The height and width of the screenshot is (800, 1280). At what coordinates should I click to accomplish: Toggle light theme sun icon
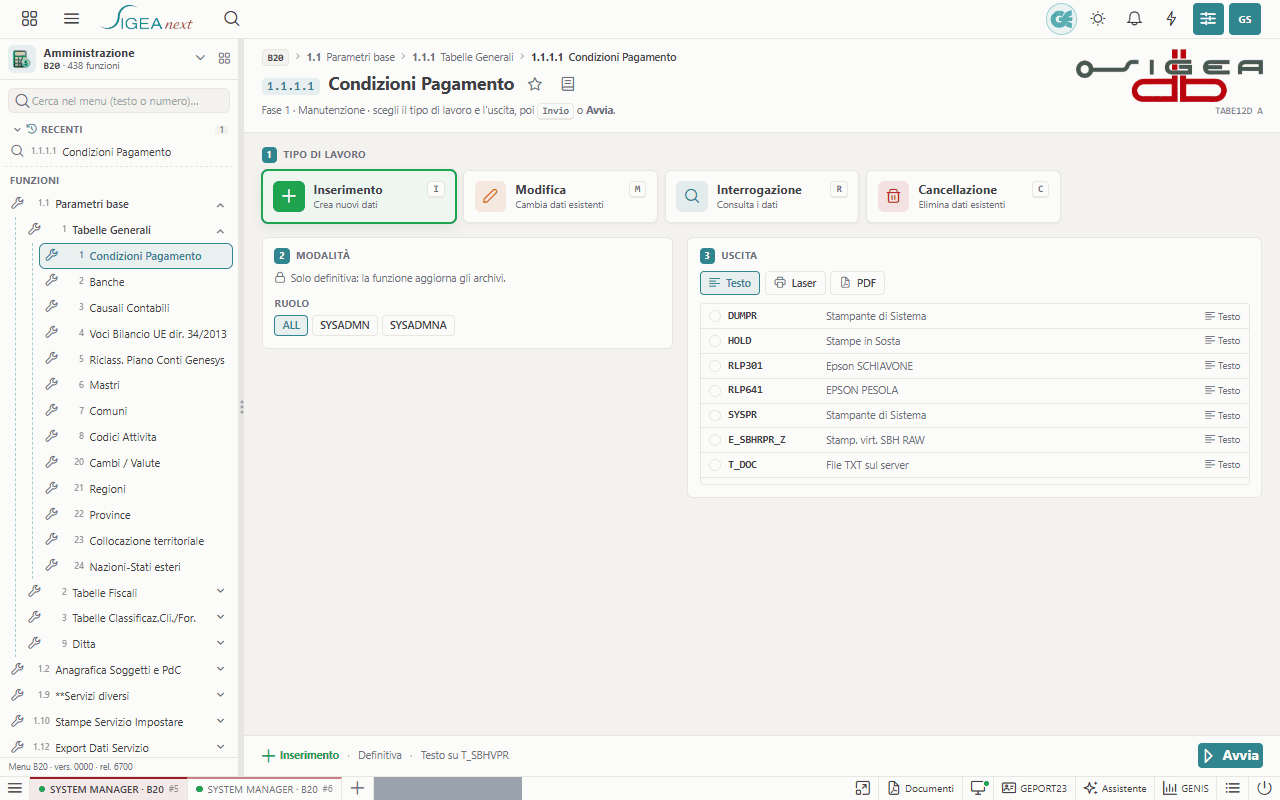(x=1098, y=19)
